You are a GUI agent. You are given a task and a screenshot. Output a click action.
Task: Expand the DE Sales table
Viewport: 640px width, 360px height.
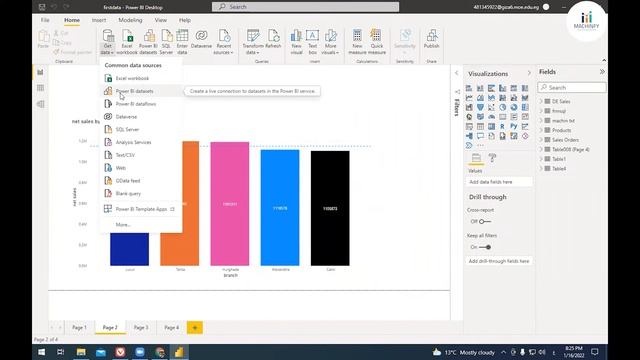(x=541, y=101)
